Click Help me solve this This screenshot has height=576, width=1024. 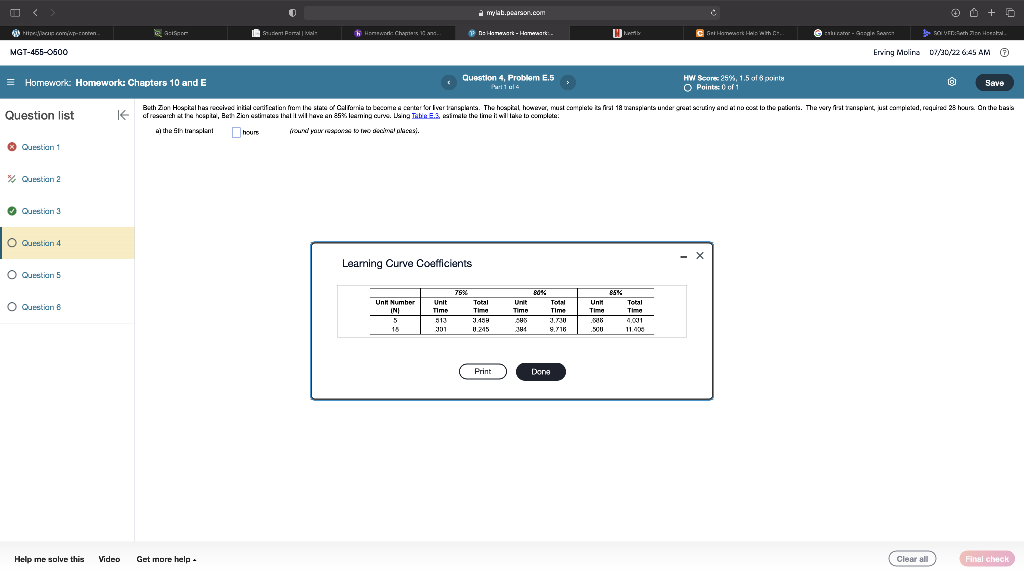(49, 559)
